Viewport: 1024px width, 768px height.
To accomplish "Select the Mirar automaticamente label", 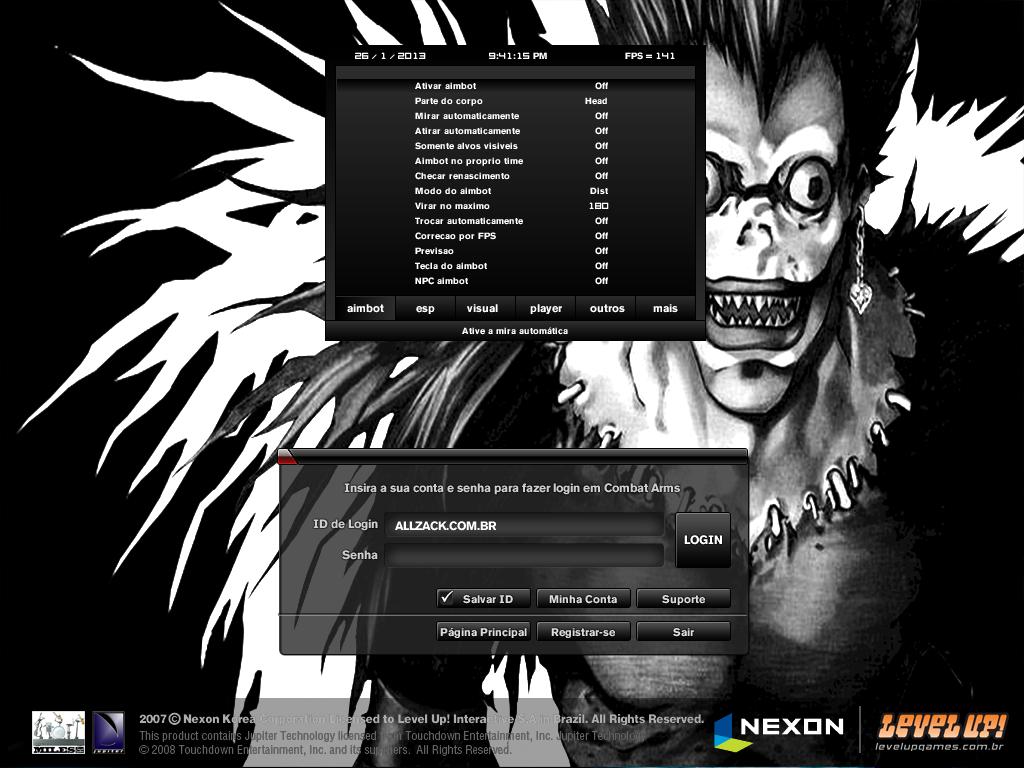I will click(467, 116).
